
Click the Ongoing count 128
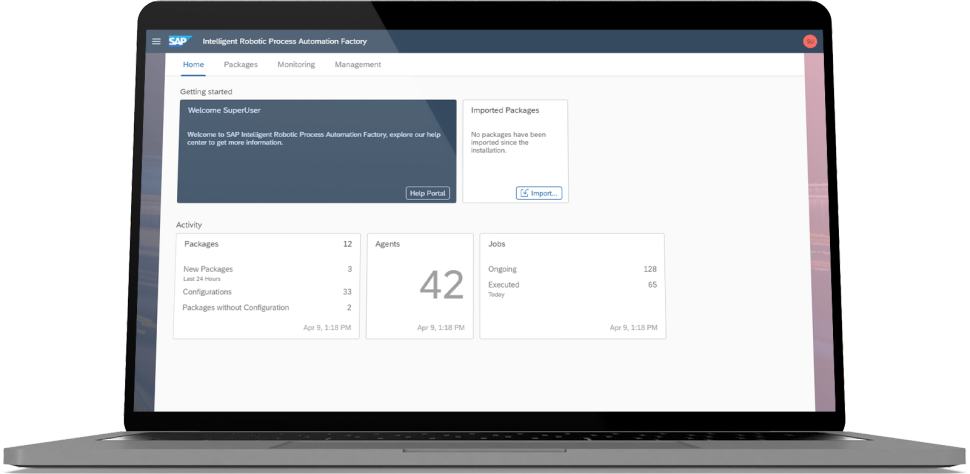pos(650,269)
